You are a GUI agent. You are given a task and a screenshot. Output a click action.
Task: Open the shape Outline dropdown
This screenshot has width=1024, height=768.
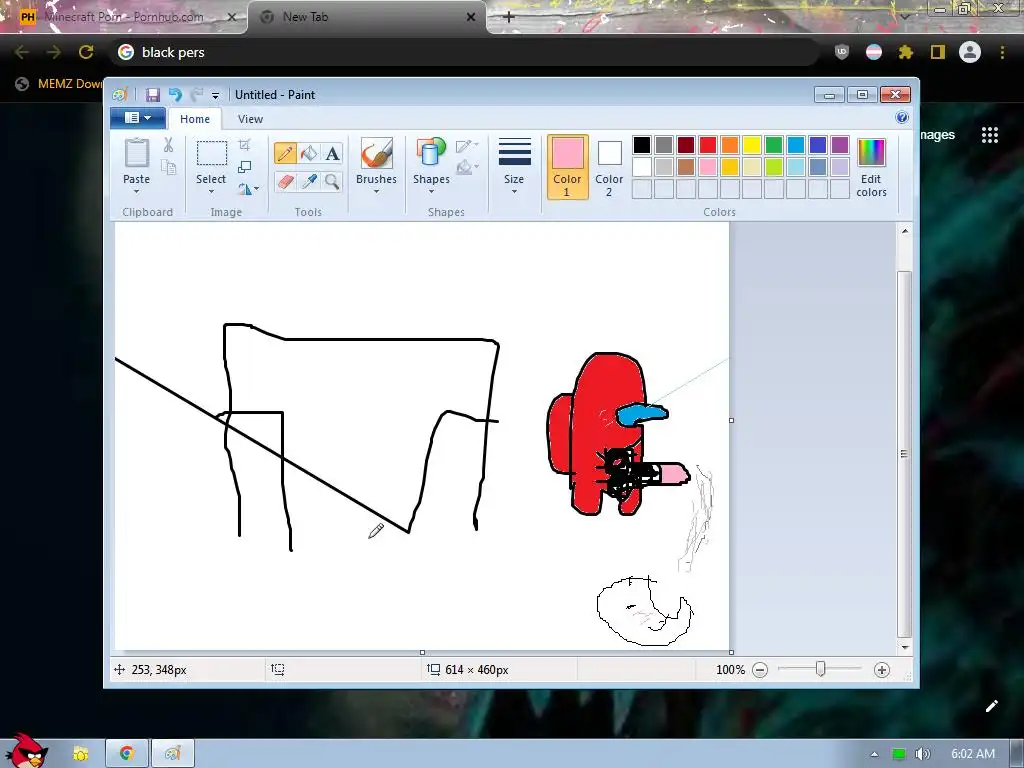(468, 146)
